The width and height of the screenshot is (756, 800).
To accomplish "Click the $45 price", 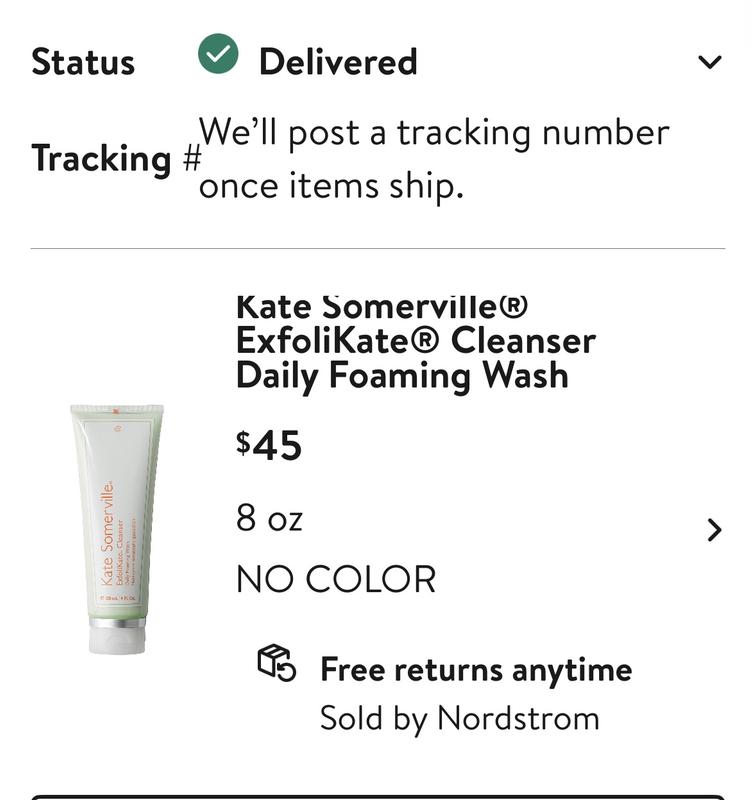I will pyautogui.click(x=269, y=445).
